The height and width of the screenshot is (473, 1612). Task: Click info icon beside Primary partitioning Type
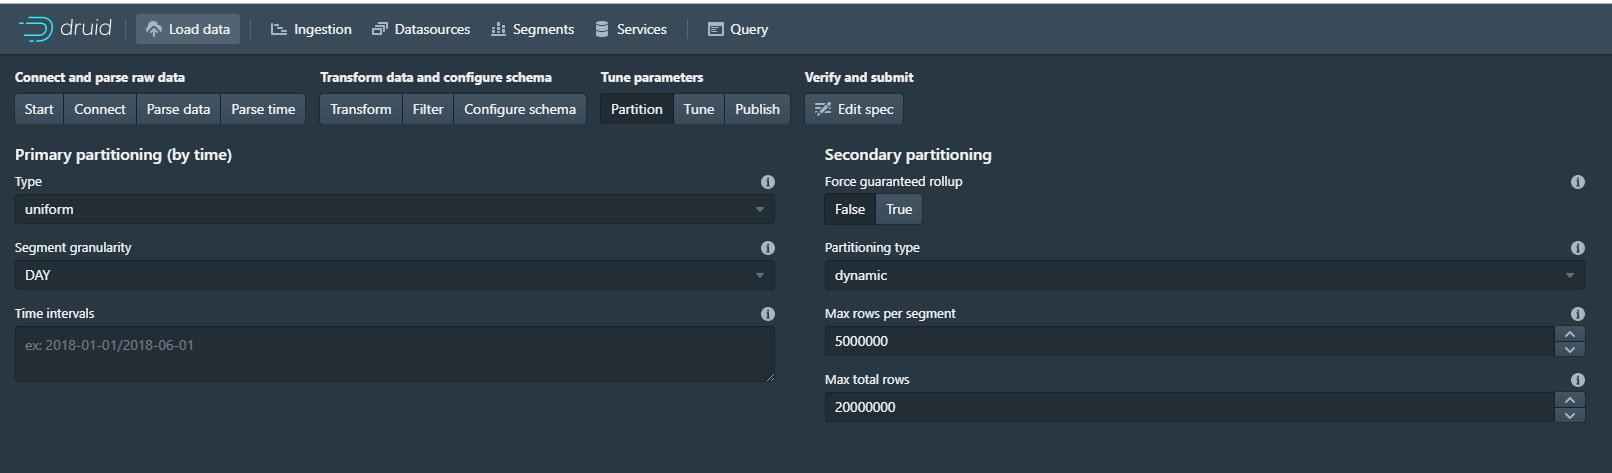[x=767, y=182]
